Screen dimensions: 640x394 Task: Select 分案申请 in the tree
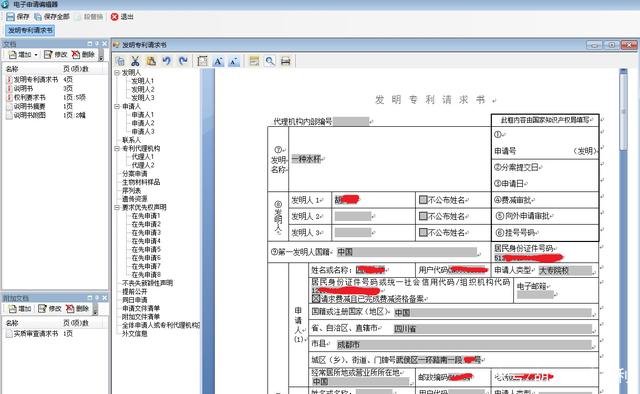tap(135, 174)
